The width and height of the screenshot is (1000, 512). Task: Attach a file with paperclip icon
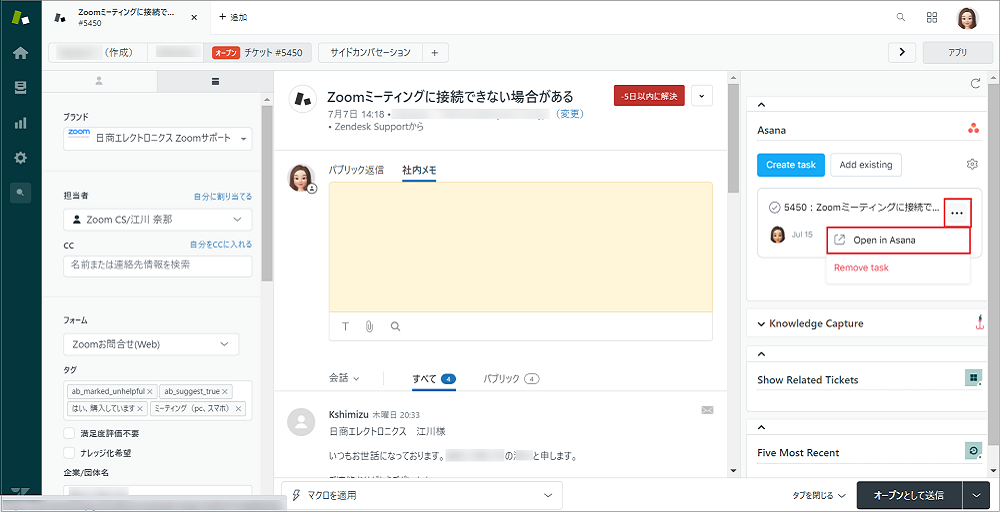coord(369,326)
